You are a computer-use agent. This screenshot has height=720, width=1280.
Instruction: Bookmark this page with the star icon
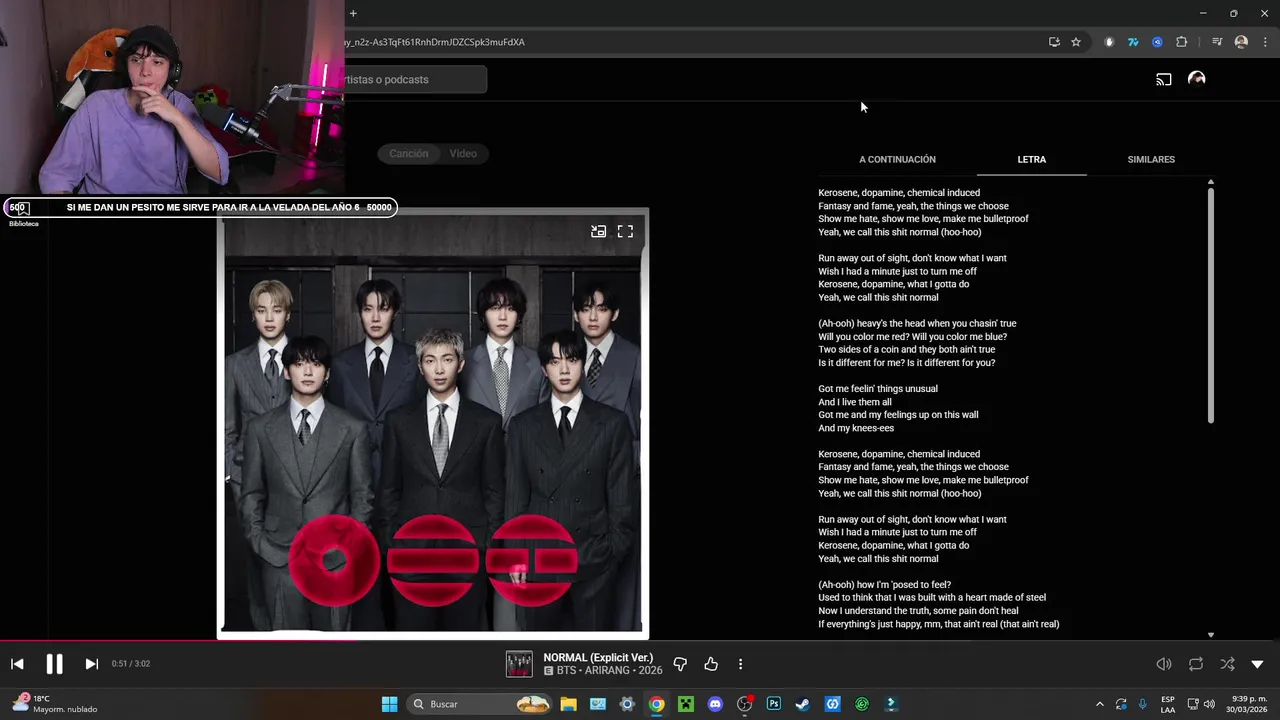click(x=1076, y=42)
